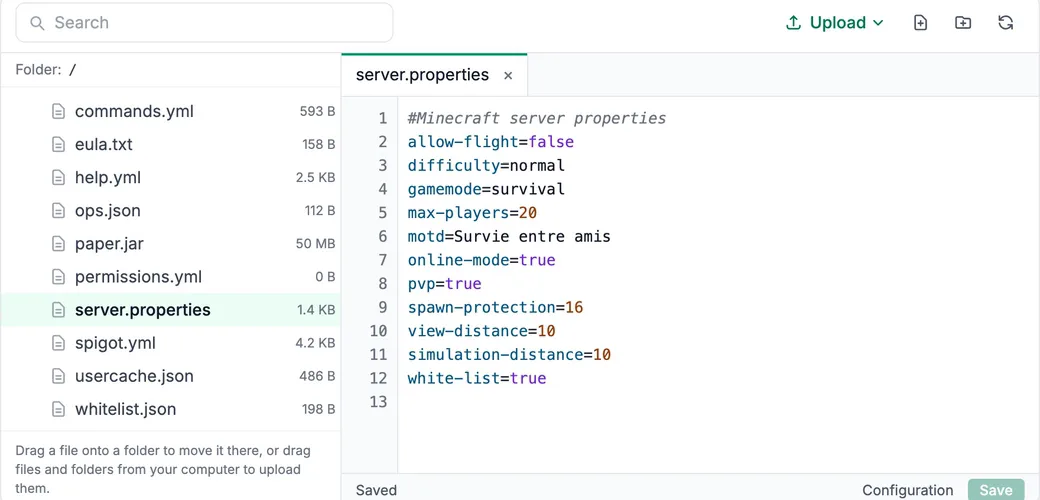Click the file icon beside commands.yml

point(59,111)
